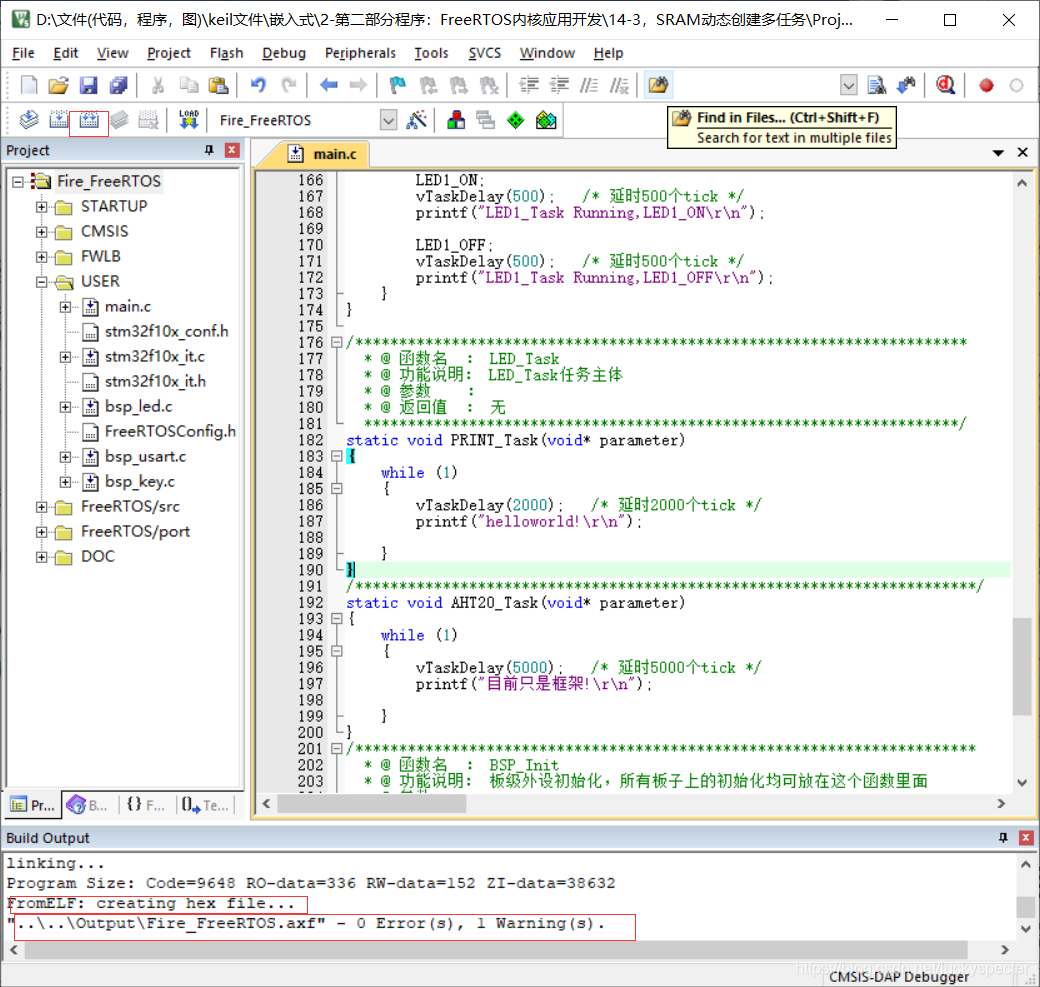Collapse the Fire_FreeRTOS project node
This screenshot has height=987, width=1040.
(x=18, y=181)
